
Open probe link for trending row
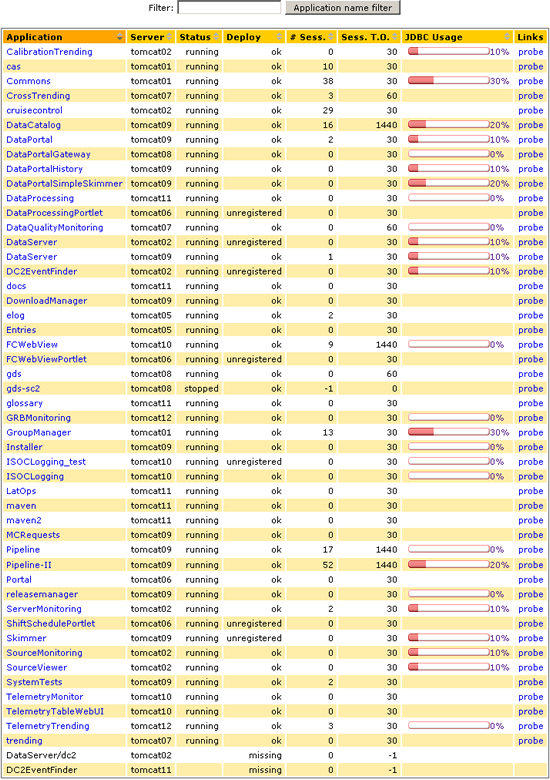tap(531, 740)
